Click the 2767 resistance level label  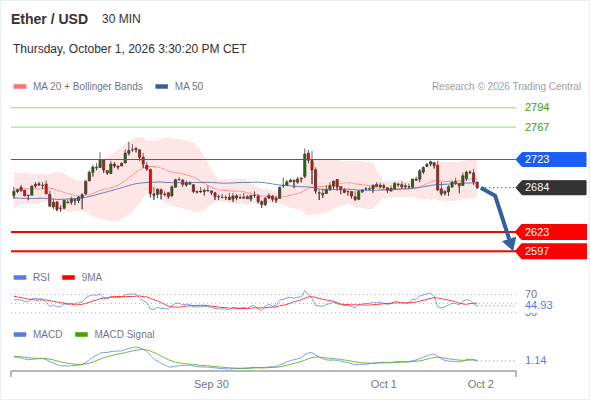(537, 127)
